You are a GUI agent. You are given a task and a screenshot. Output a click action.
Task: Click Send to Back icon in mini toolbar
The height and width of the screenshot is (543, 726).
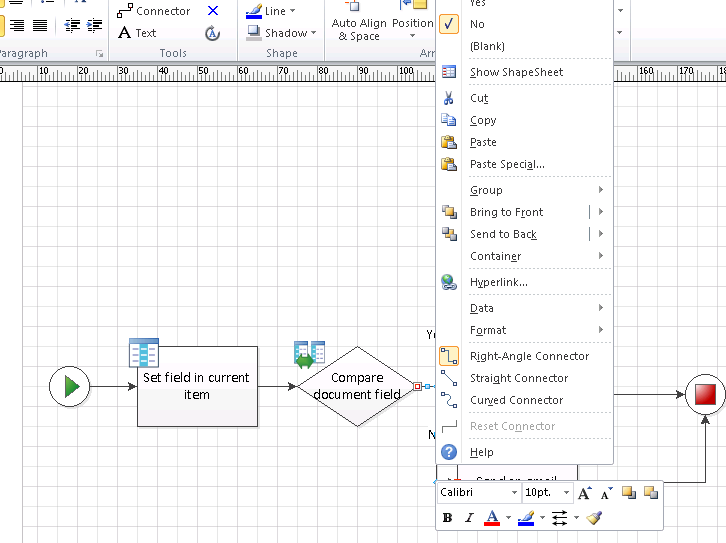[x=651, y=493]
